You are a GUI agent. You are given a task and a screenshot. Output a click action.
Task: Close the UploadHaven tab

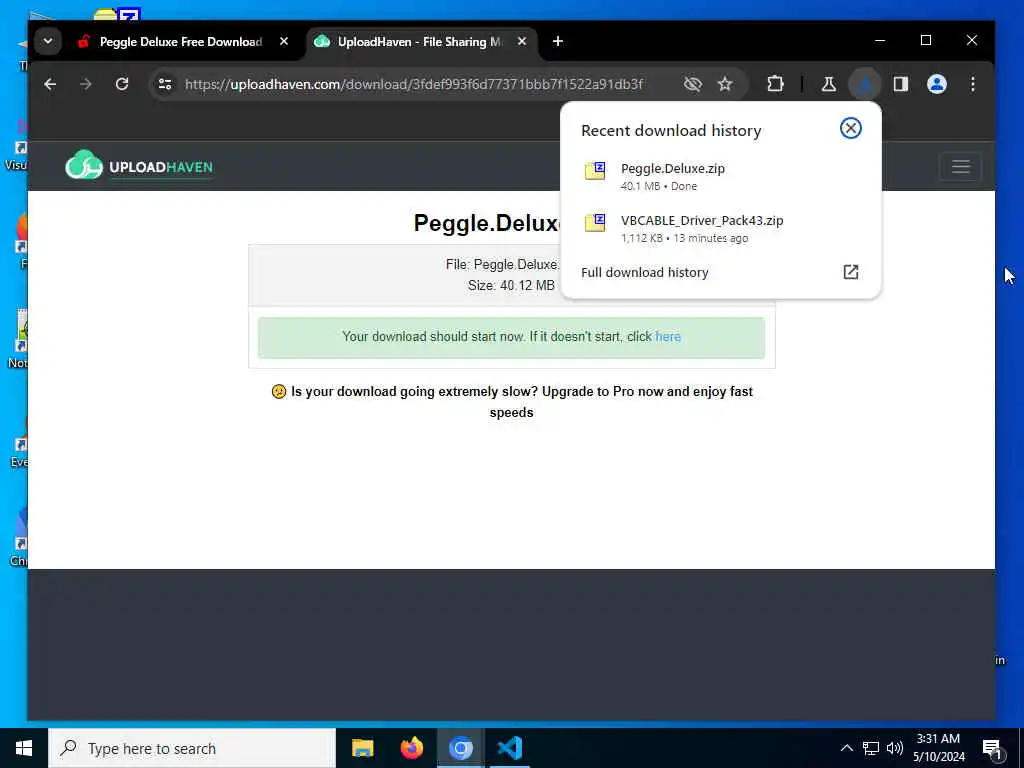[522, 41]
